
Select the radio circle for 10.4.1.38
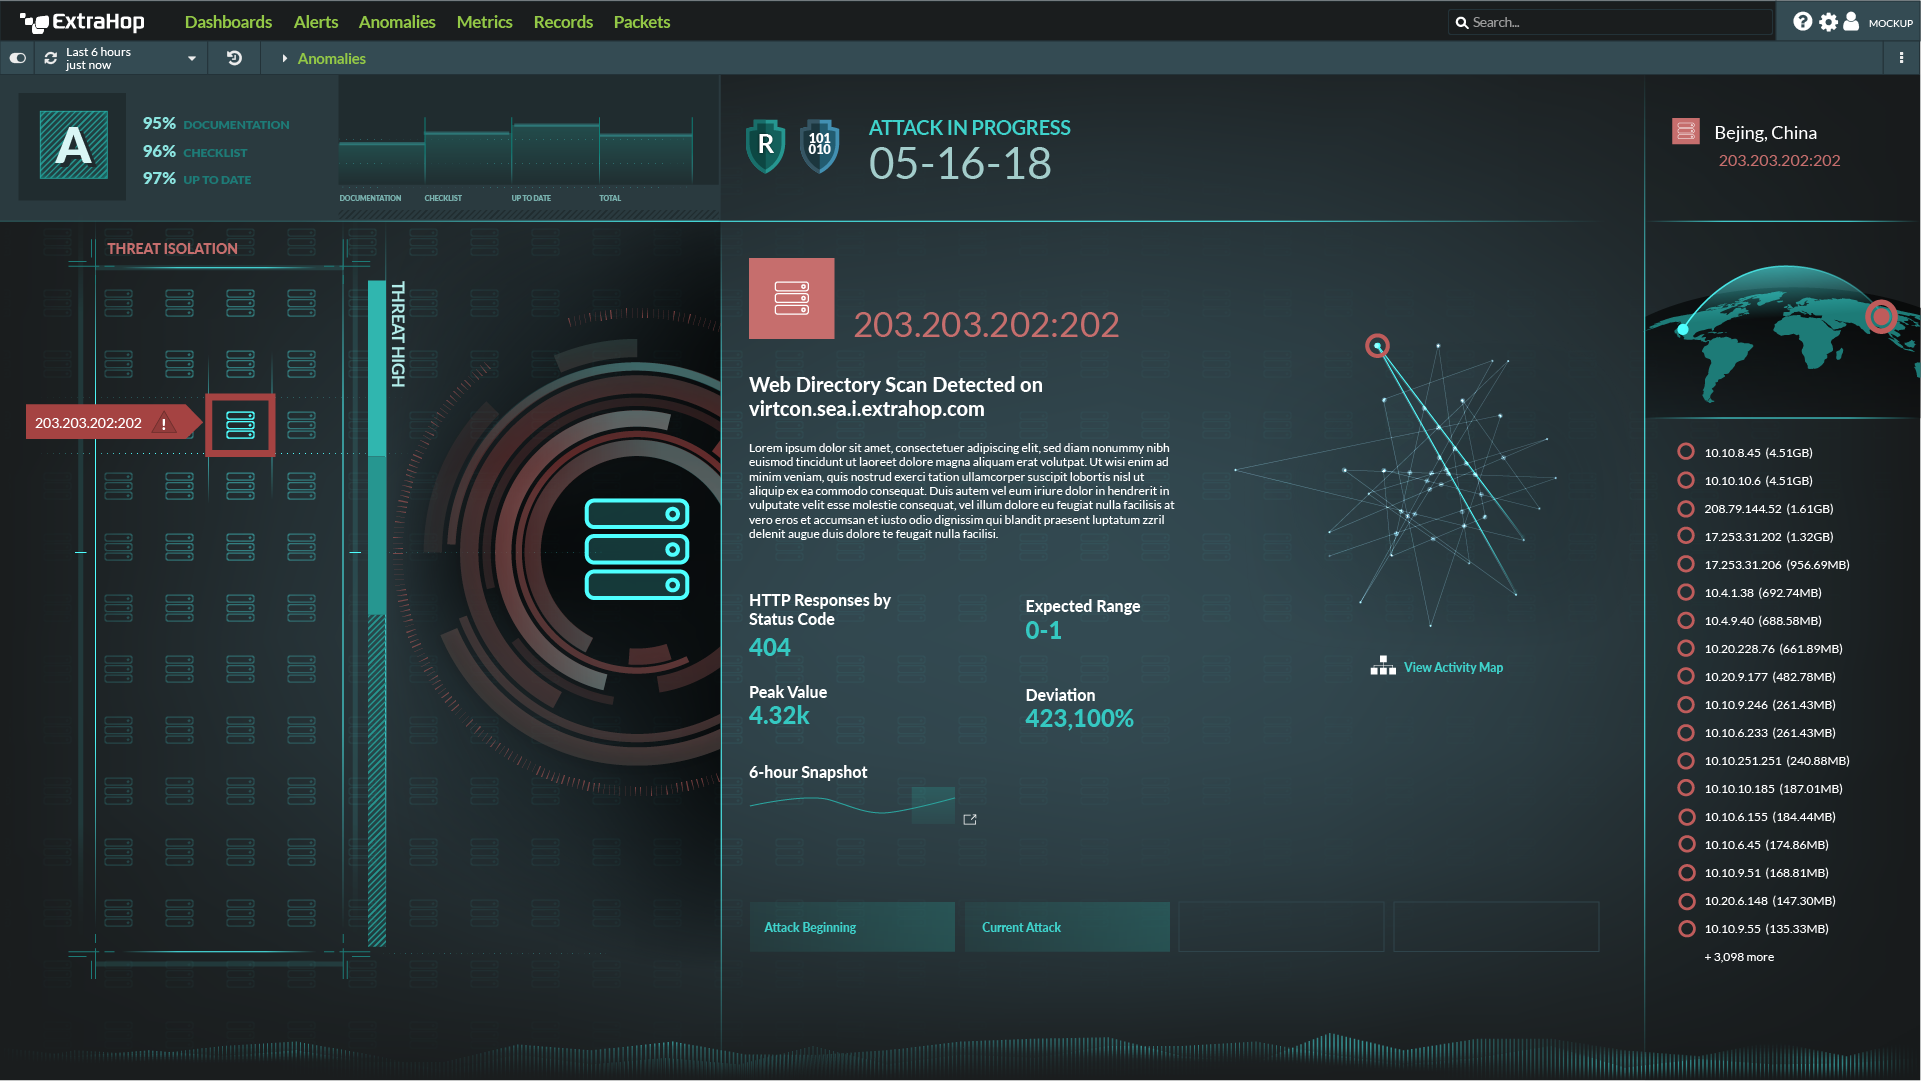point(1686,592)
